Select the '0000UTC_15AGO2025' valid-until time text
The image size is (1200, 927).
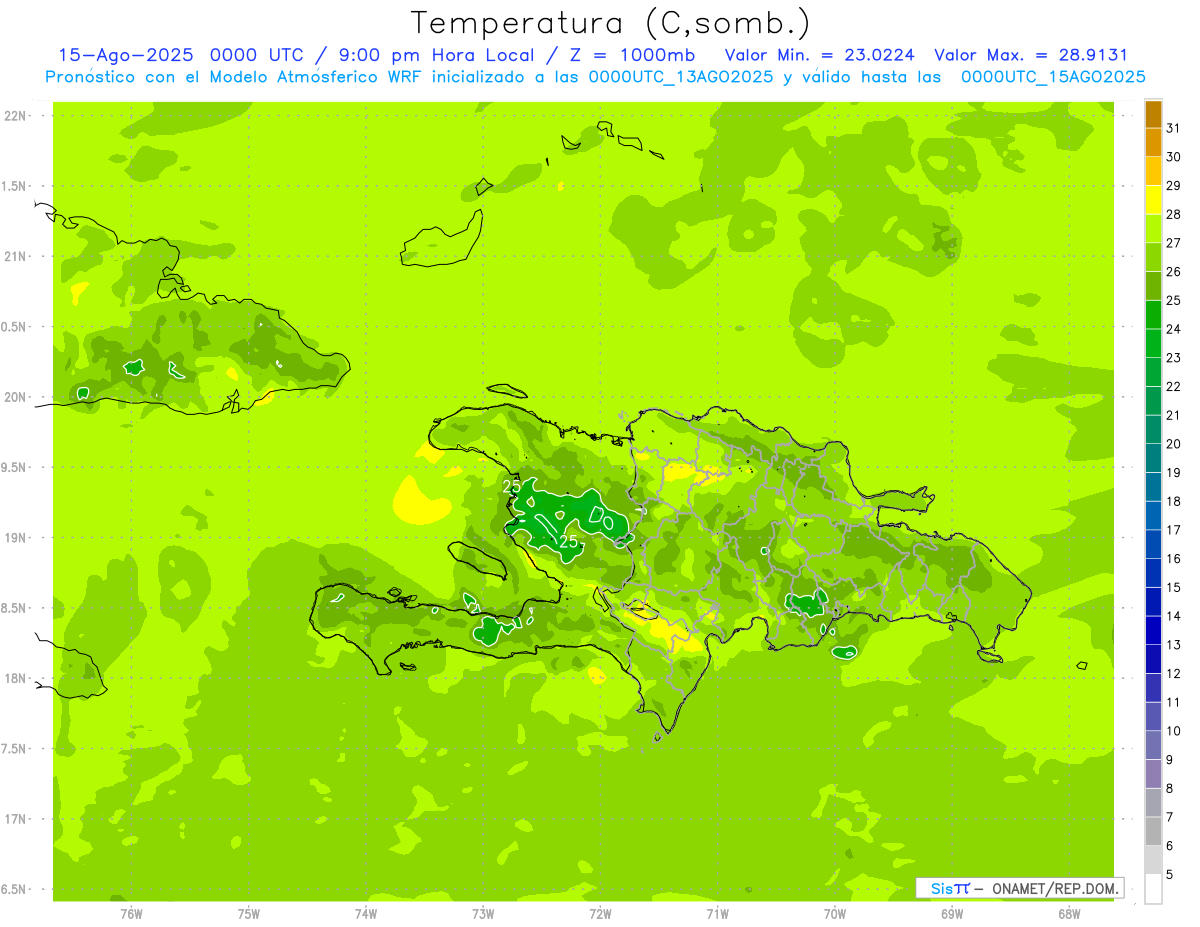1053,77
